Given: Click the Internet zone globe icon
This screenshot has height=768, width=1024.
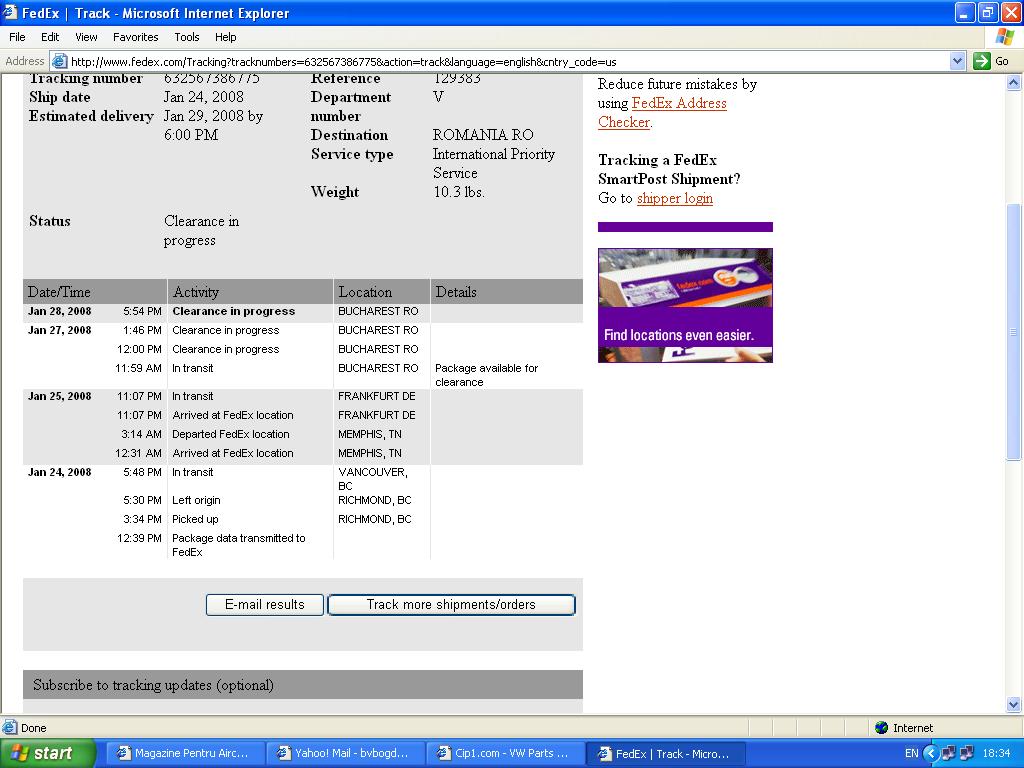Looking at the screenshot, I should click(x=882, y=728).
